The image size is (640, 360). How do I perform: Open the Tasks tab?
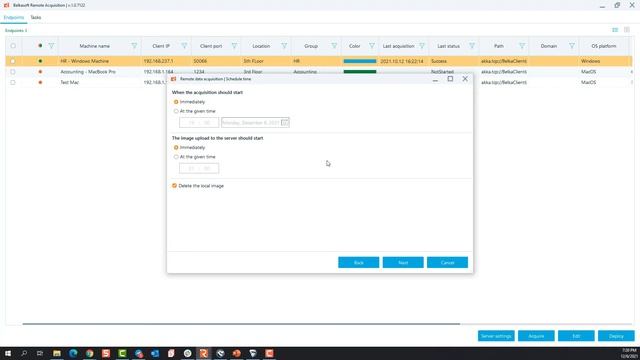pos(36,18)
